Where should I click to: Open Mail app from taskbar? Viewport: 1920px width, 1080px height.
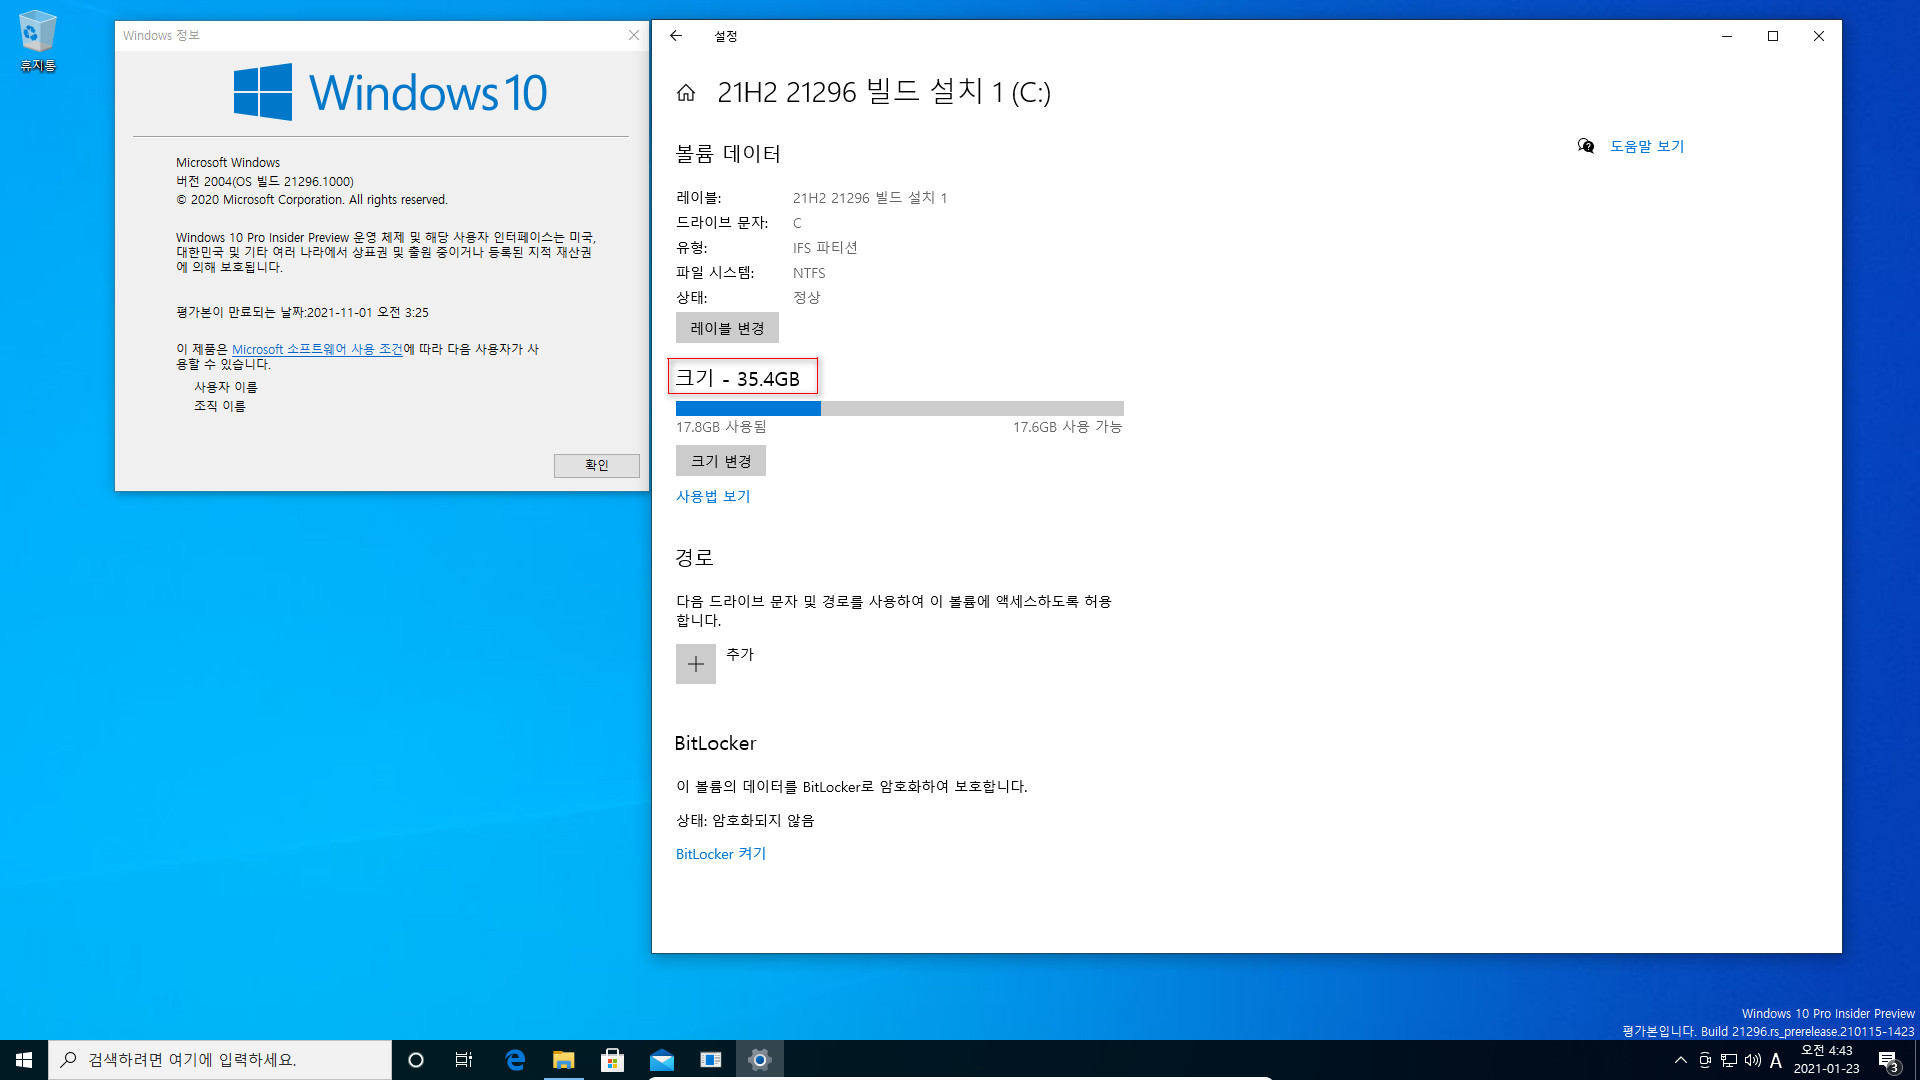[662, 1060]
